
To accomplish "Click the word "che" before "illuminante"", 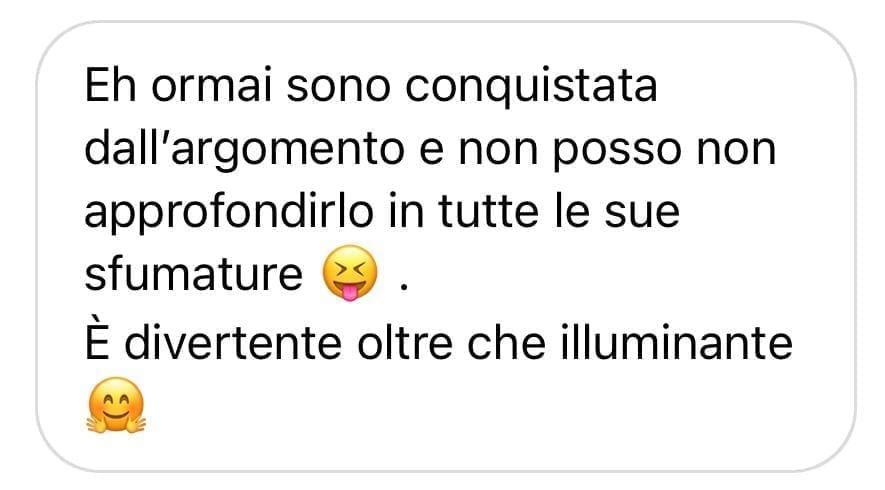I will (x=506, y=342).
